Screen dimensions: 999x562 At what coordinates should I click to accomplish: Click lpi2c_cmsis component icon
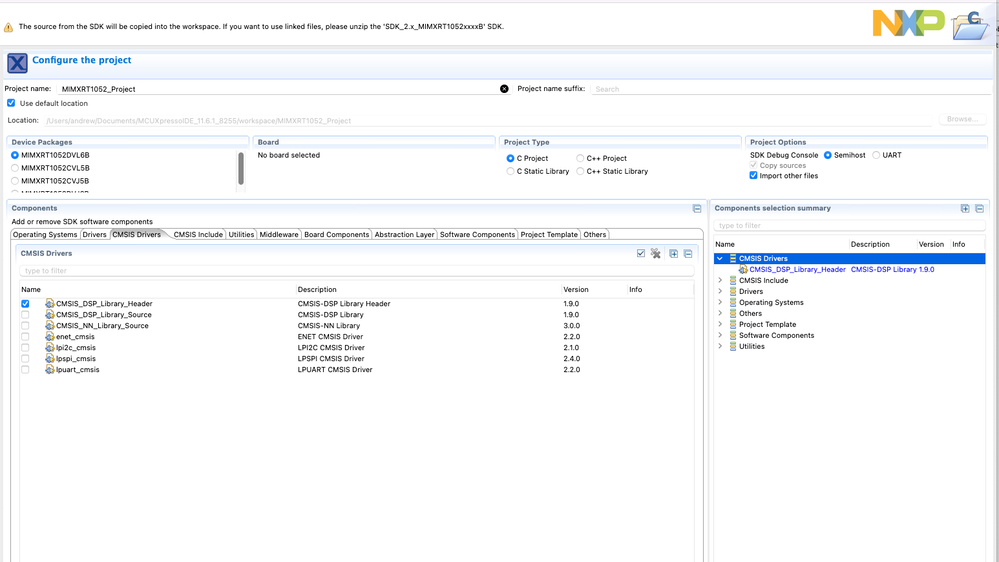(50, 347)
